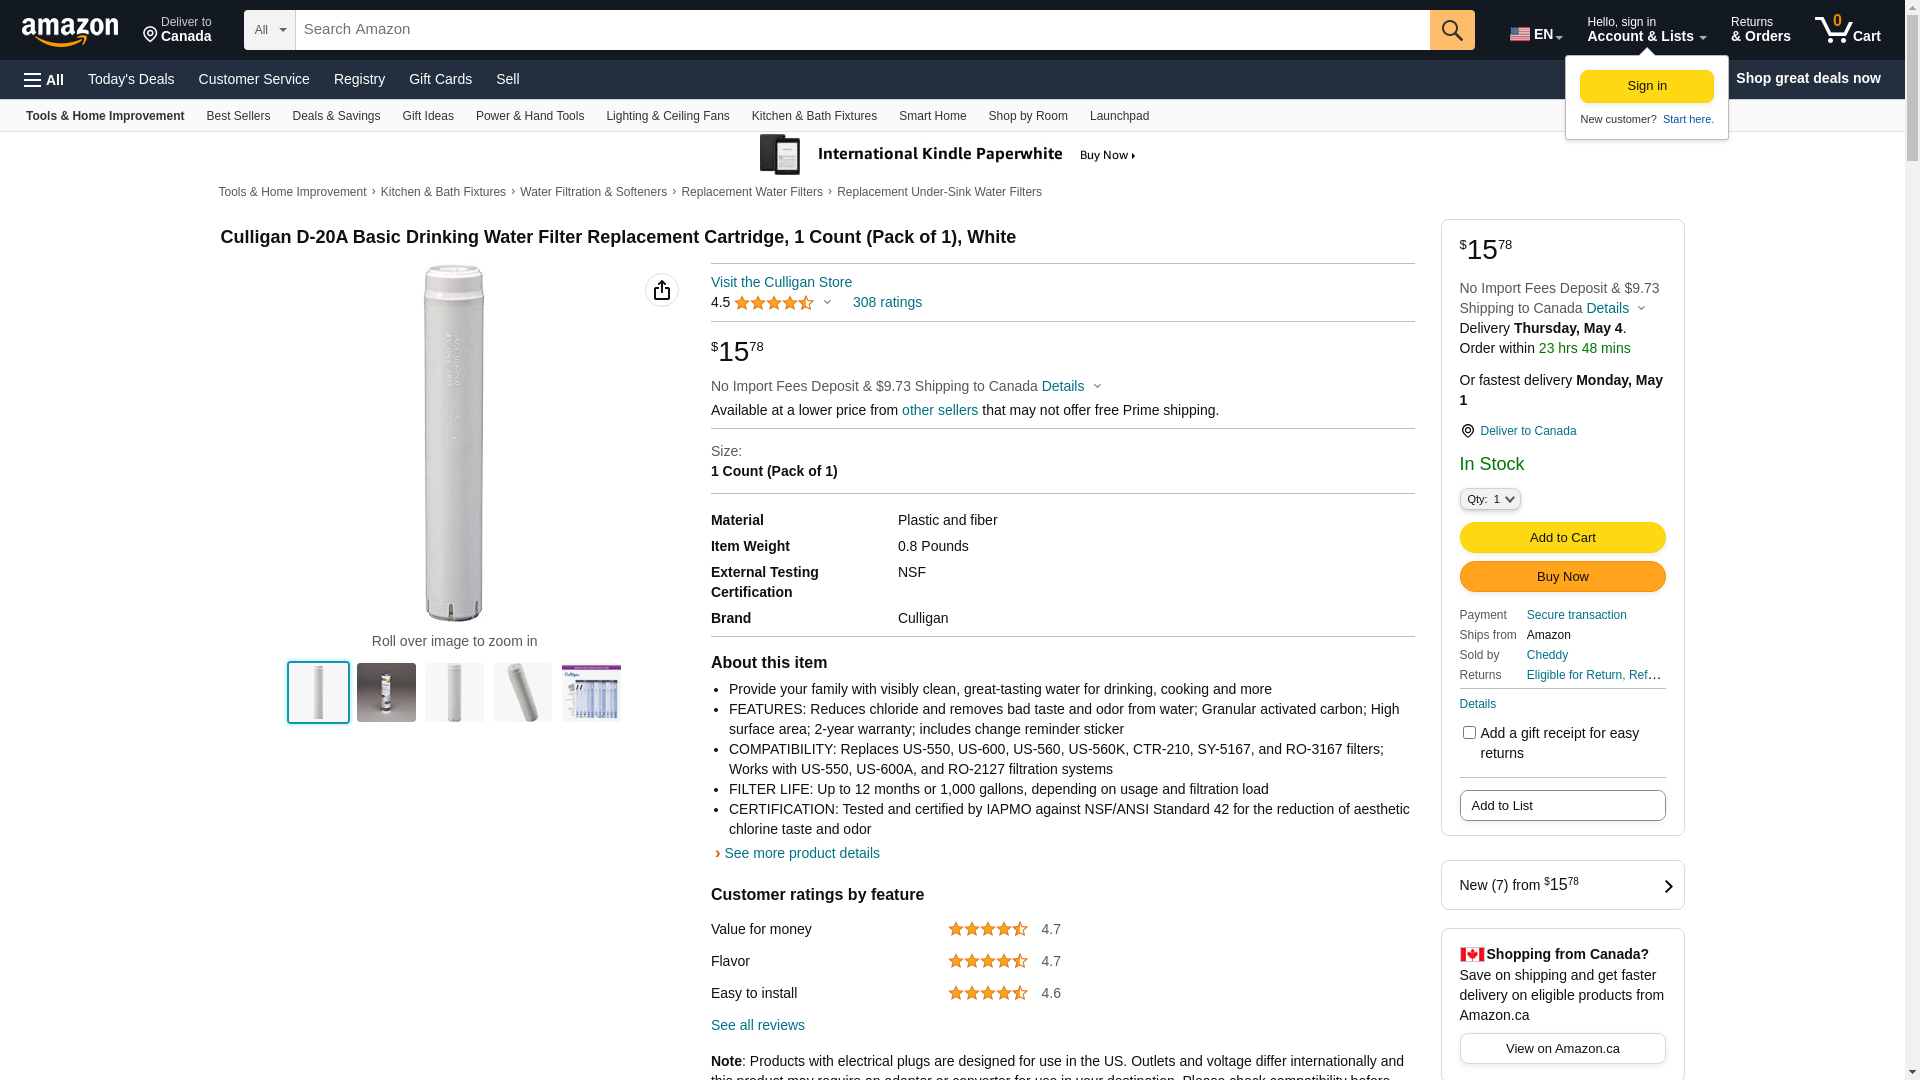Open the 4.5 star rating popover
This screenshot has height=1080, width=1920.
coord(771,302)
